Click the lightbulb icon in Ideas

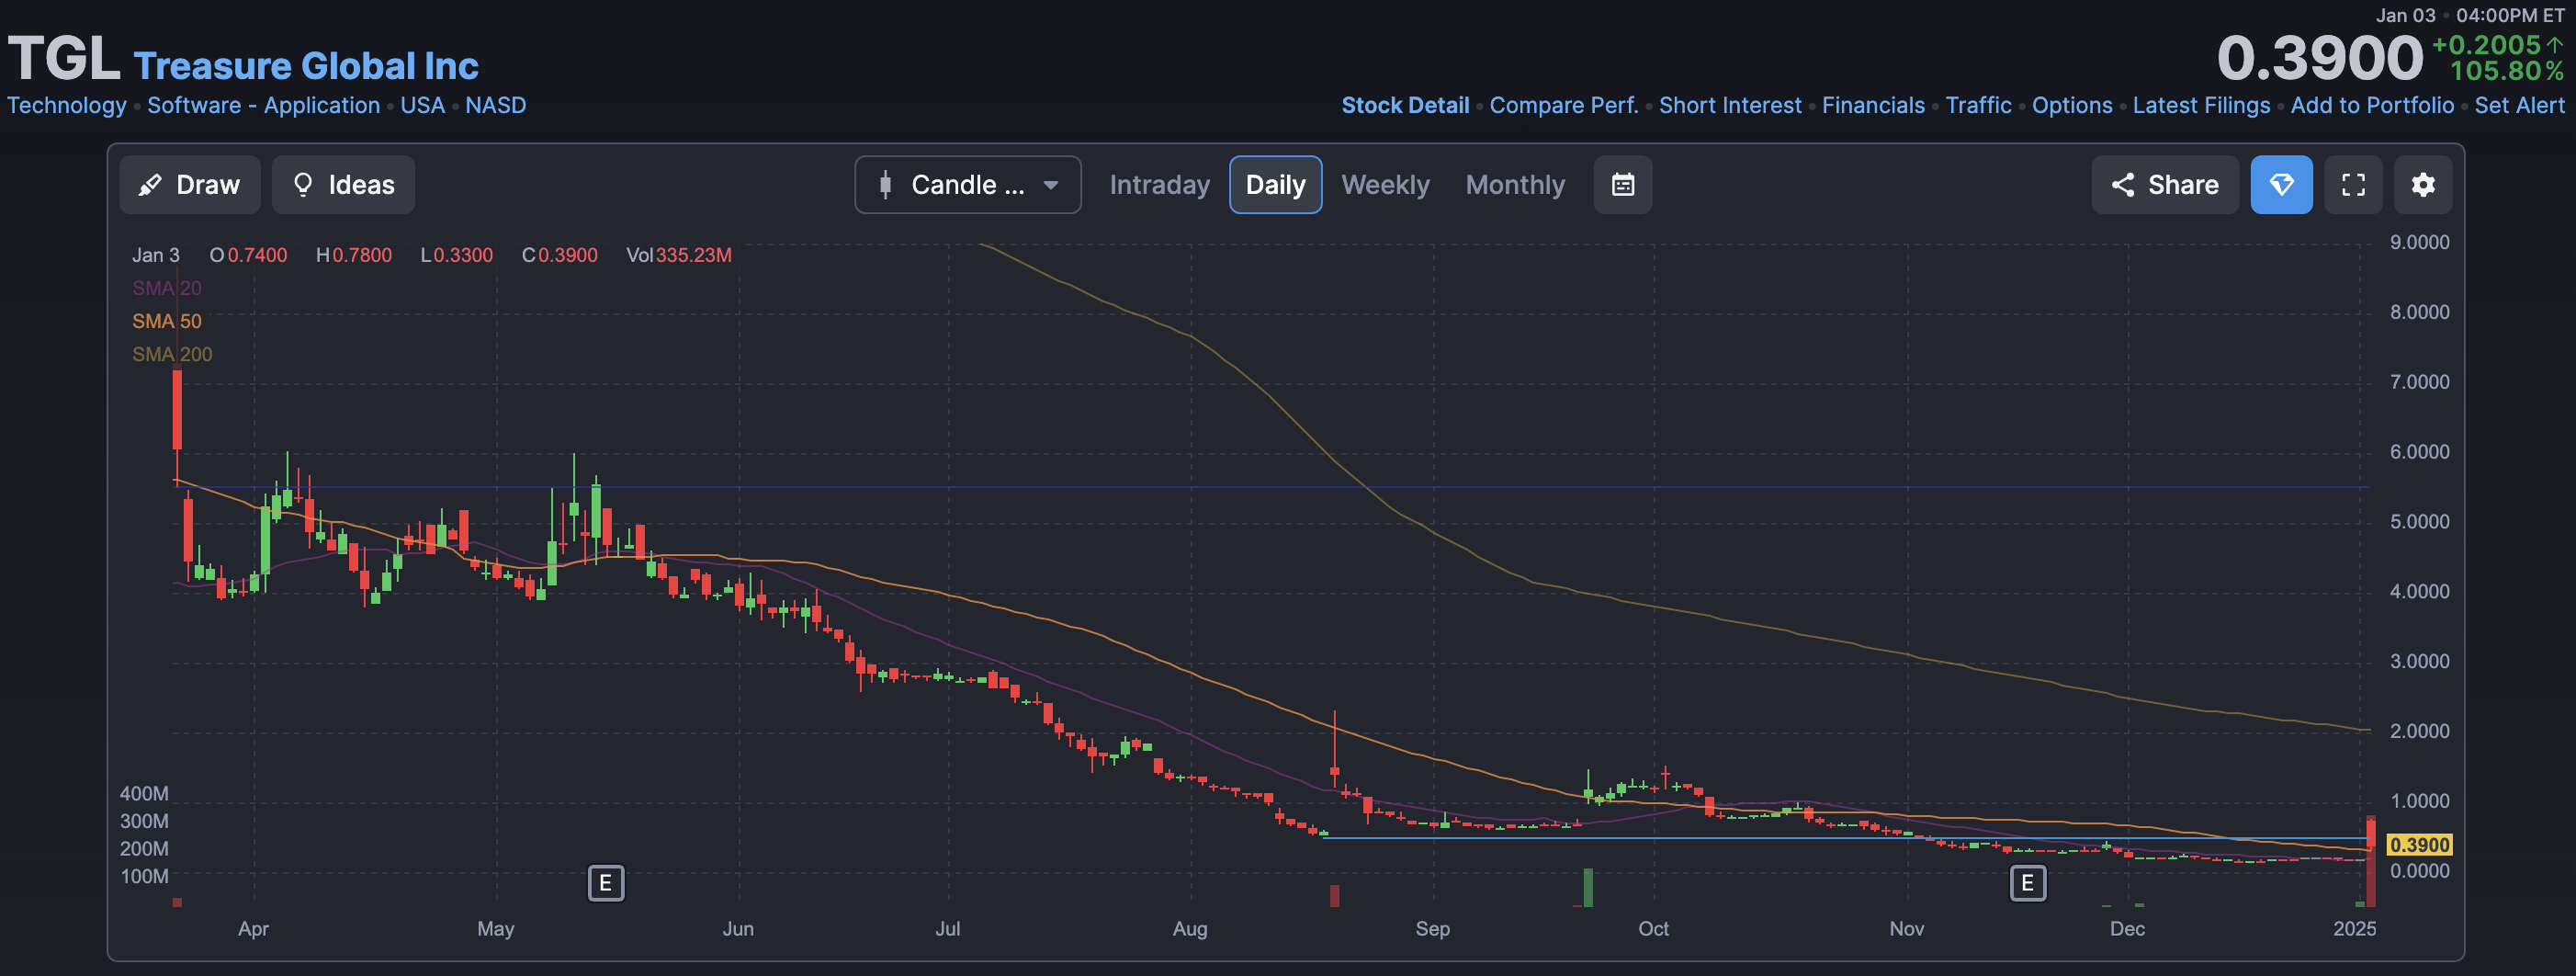[303, 185]
